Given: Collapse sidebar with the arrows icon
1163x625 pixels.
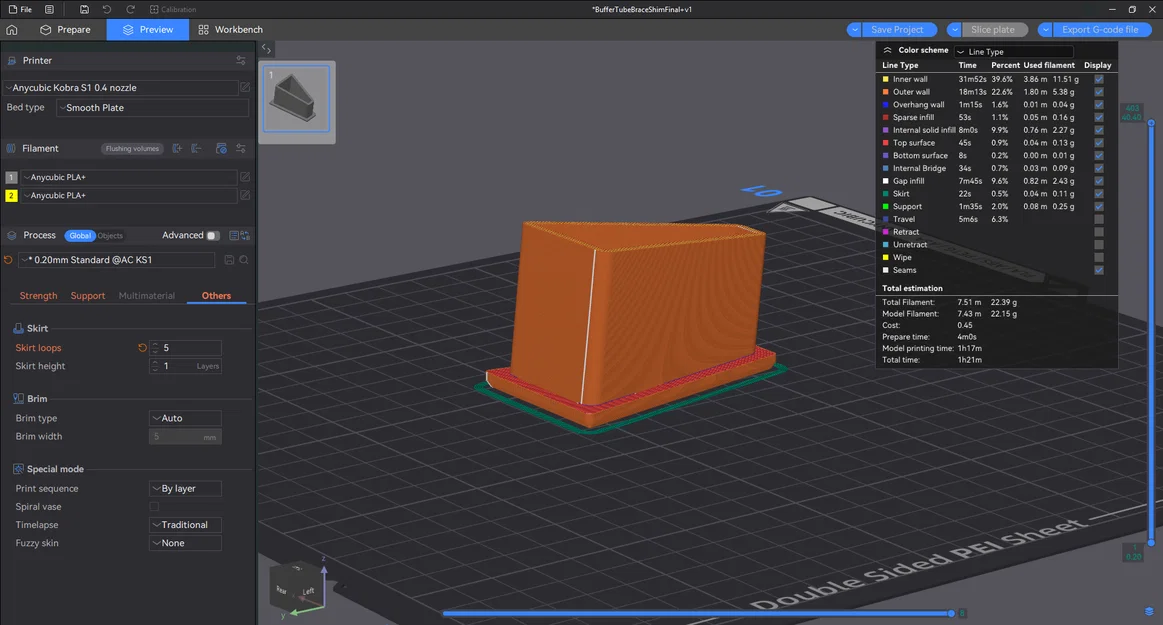Looking at the screenshot, I should [266, 49].
